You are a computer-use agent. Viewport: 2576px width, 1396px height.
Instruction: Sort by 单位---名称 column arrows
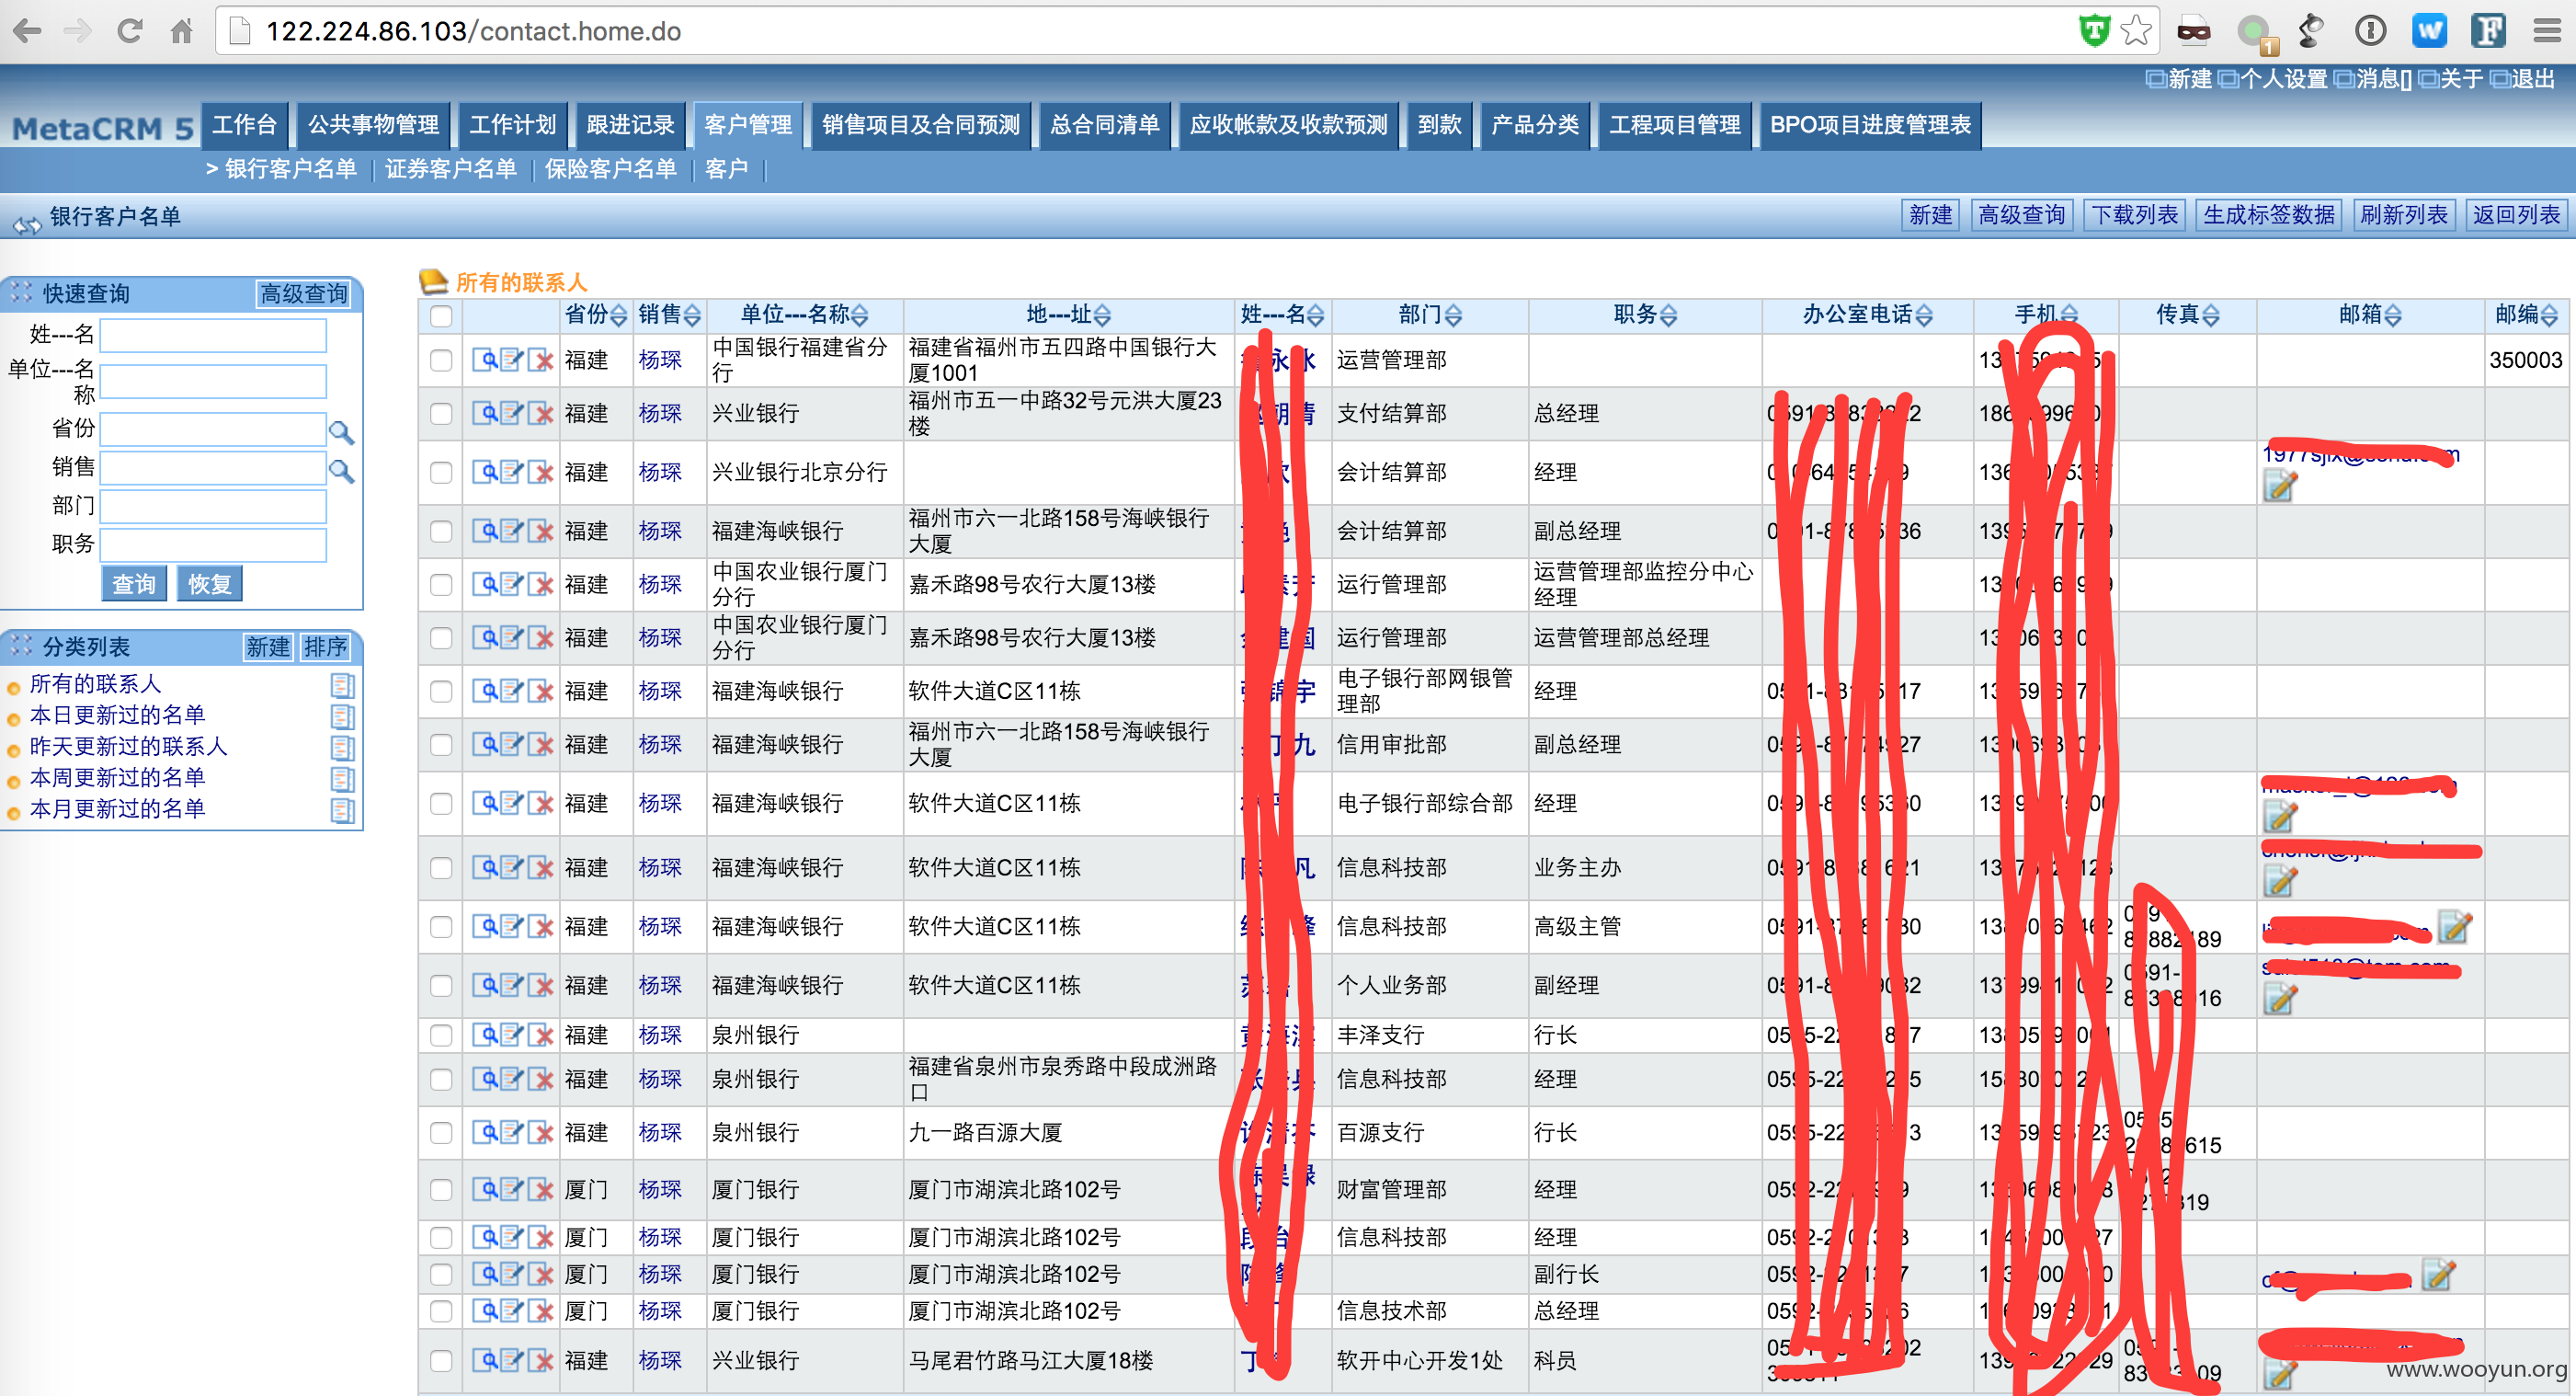tap(860, 316)
